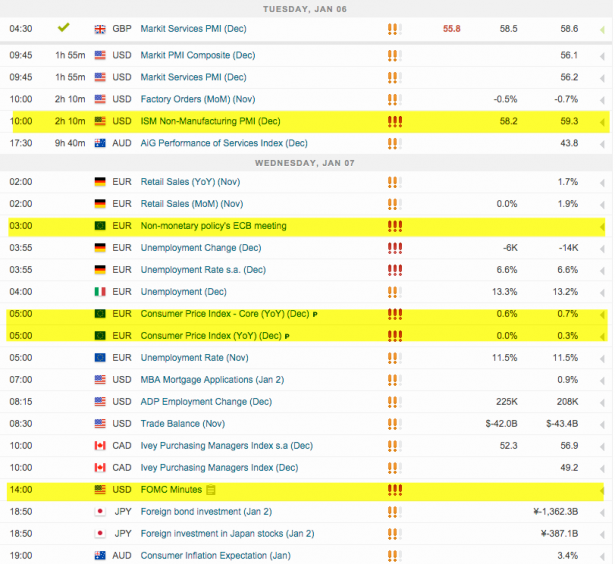
Task: Click previous value $-43.4B on Trade Balance
Action: (x=562, y=424)
